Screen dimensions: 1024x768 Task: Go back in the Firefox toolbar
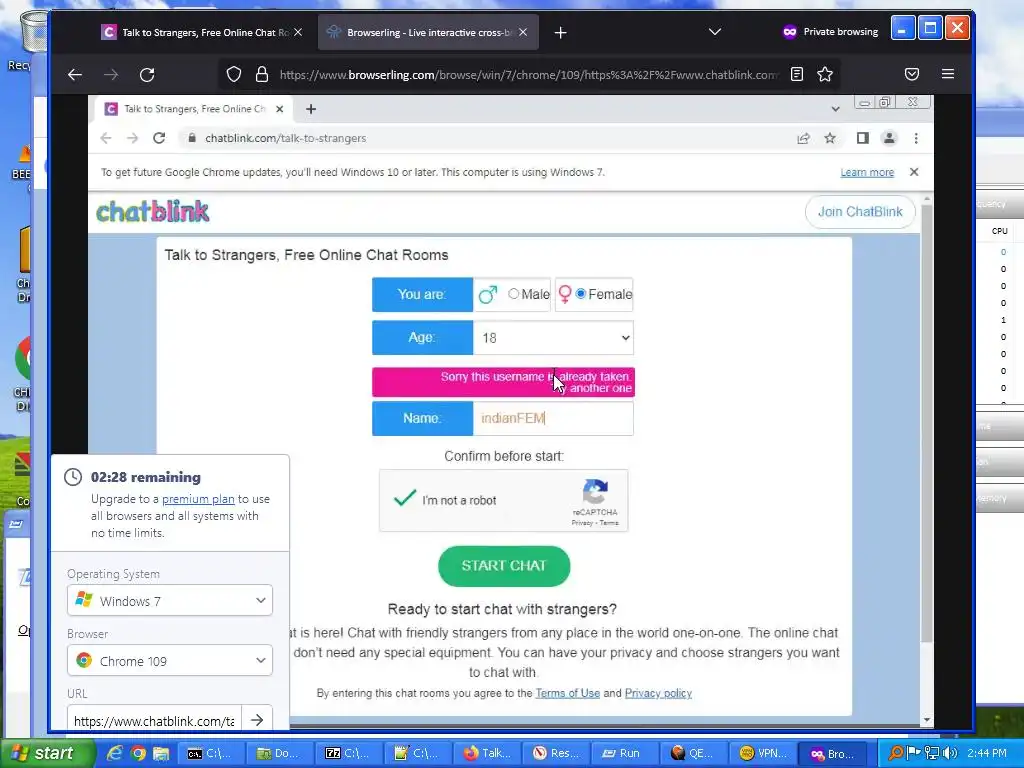click(x=75, y=74)
